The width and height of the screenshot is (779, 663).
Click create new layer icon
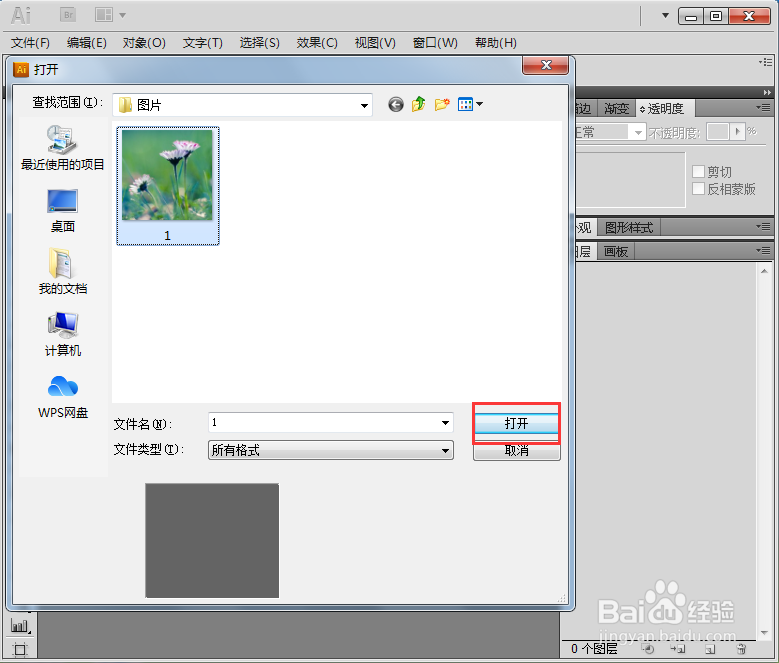(x=710, y=649)
